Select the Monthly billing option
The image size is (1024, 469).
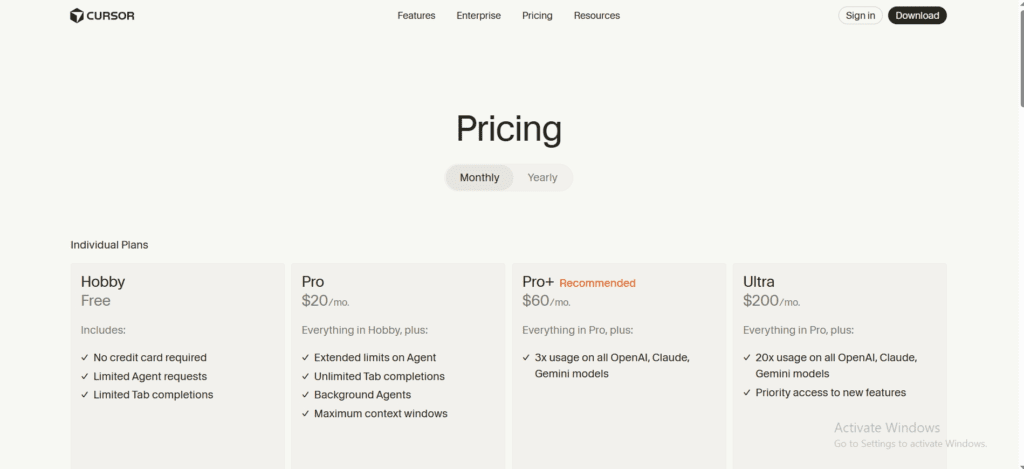479,178
